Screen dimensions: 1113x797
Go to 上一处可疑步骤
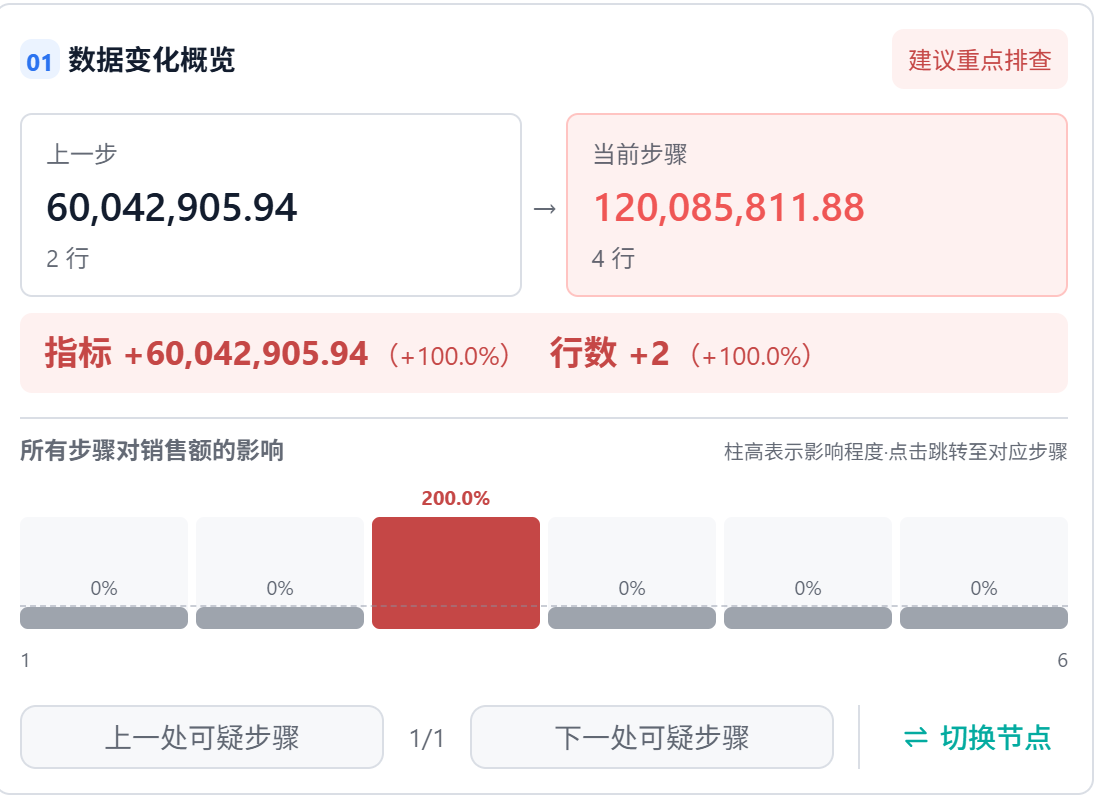202,737
